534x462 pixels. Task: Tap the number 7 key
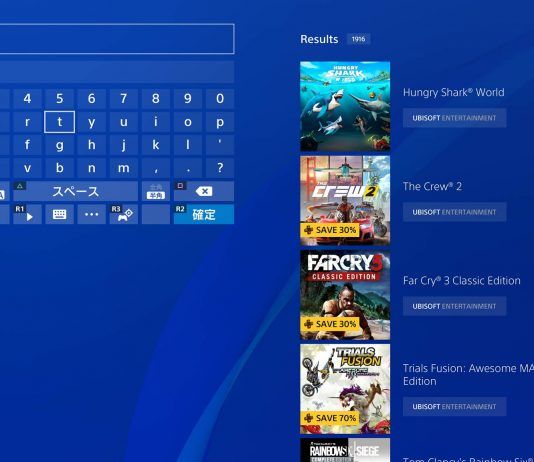click(x=124, y=98)
